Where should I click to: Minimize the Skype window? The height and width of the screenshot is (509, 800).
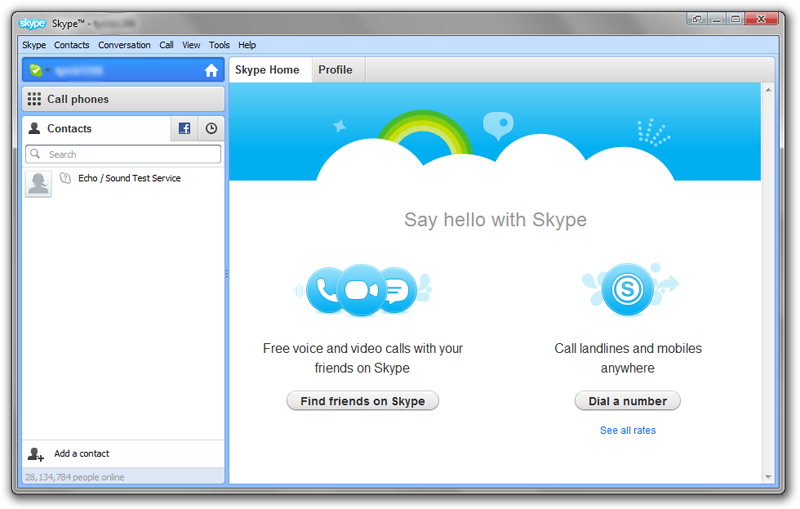point(716,19)
